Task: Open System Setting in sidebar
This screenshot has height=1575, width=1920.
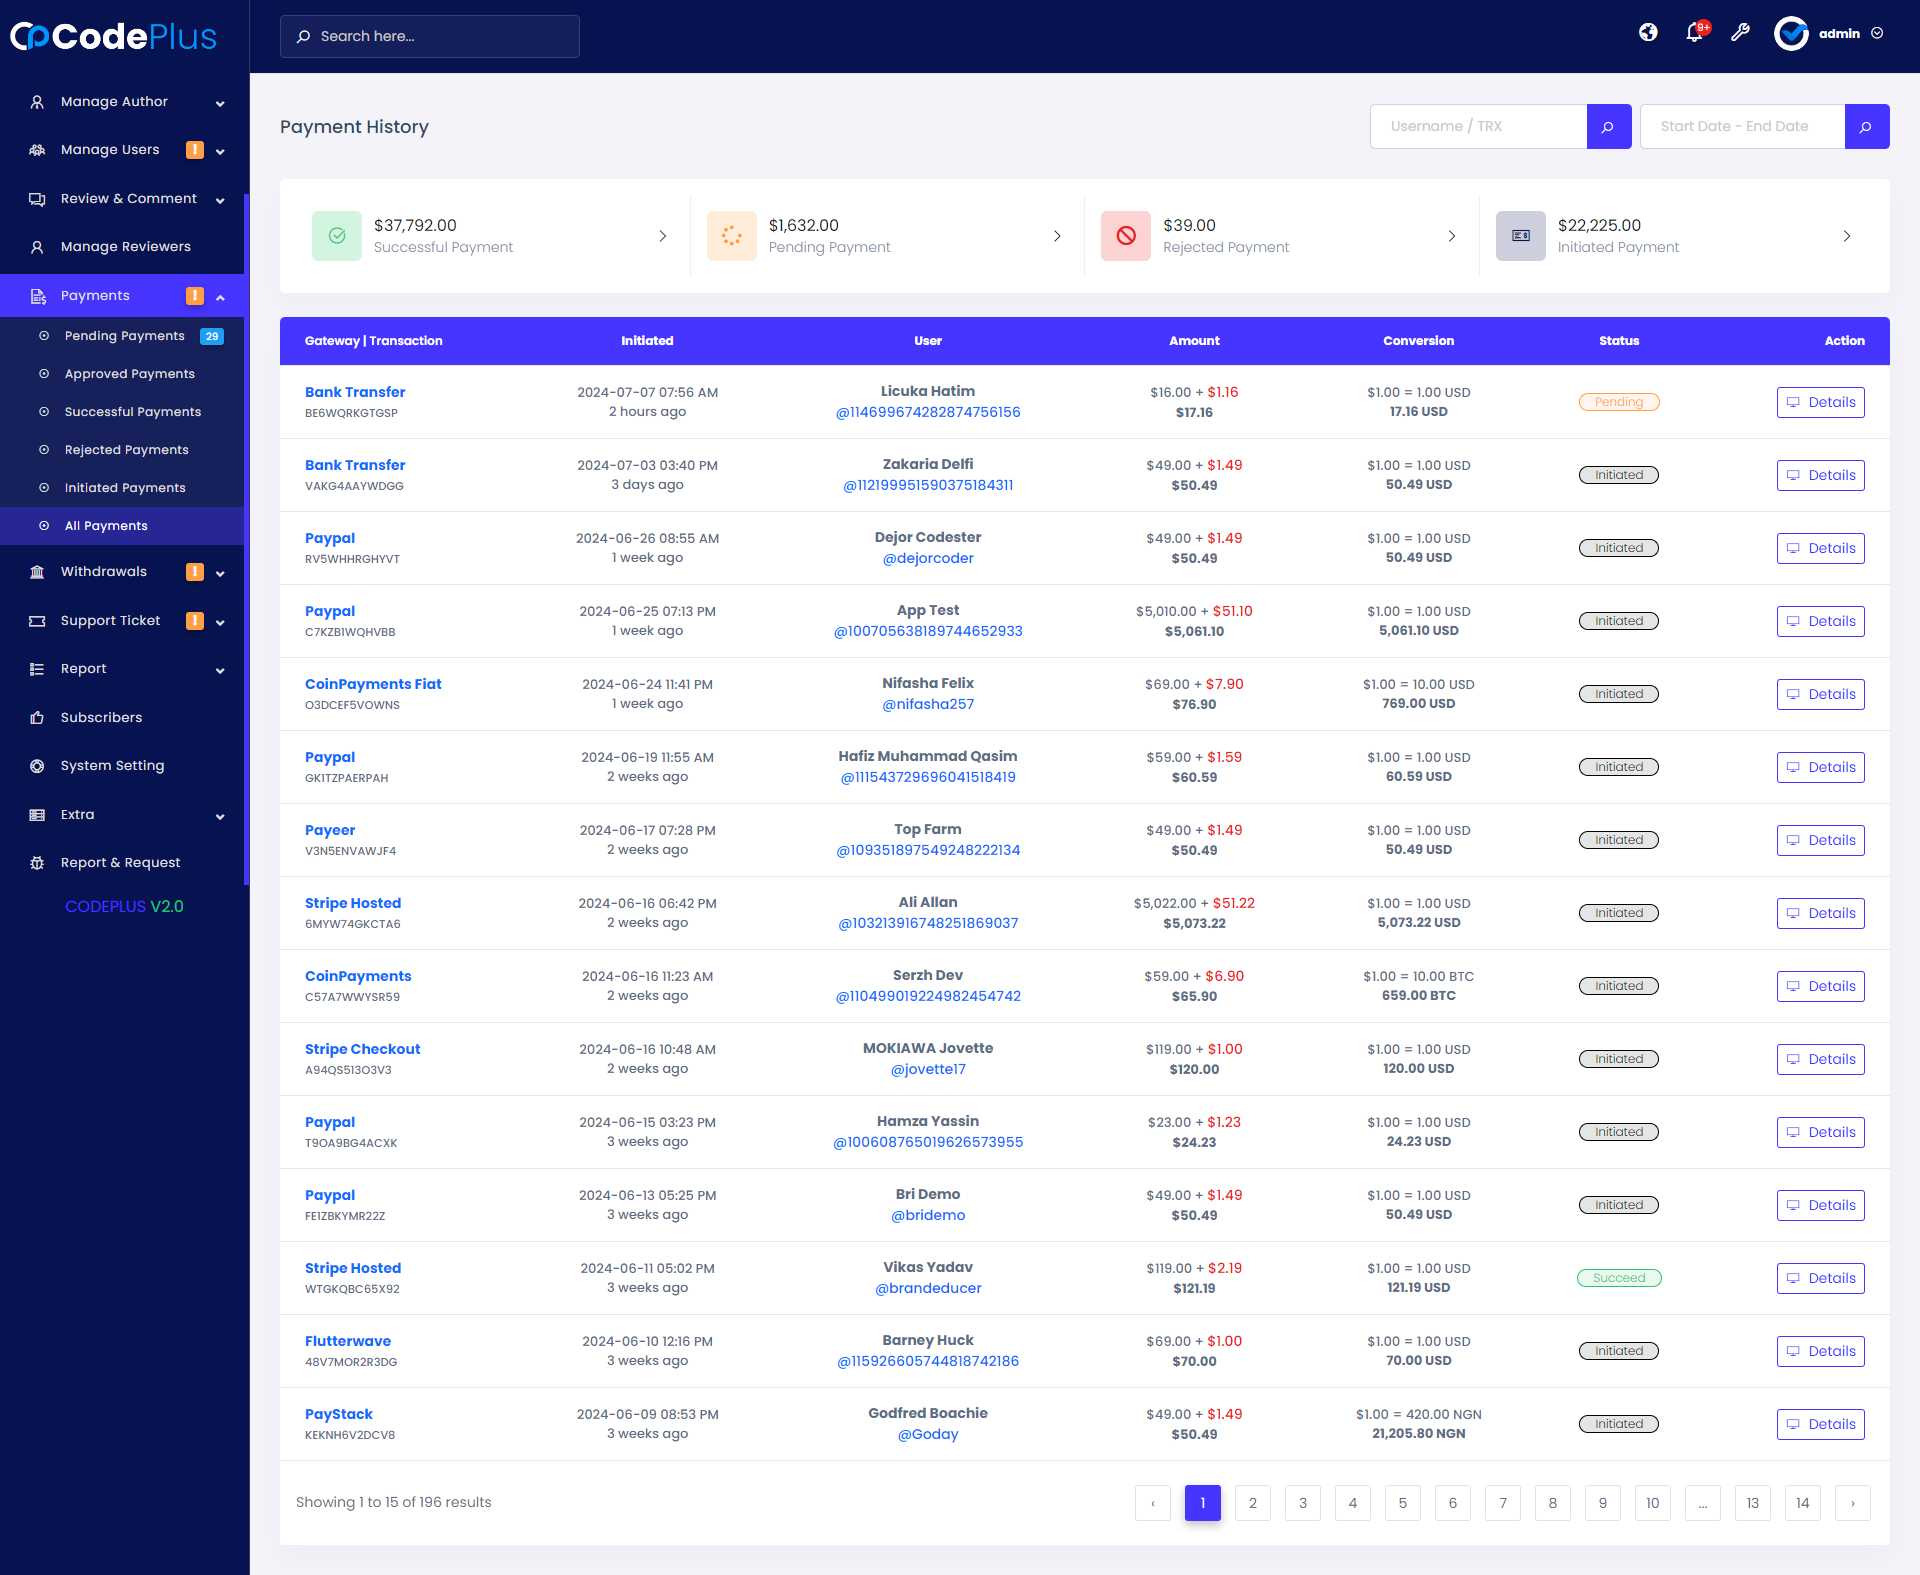Action: [112, 766]
